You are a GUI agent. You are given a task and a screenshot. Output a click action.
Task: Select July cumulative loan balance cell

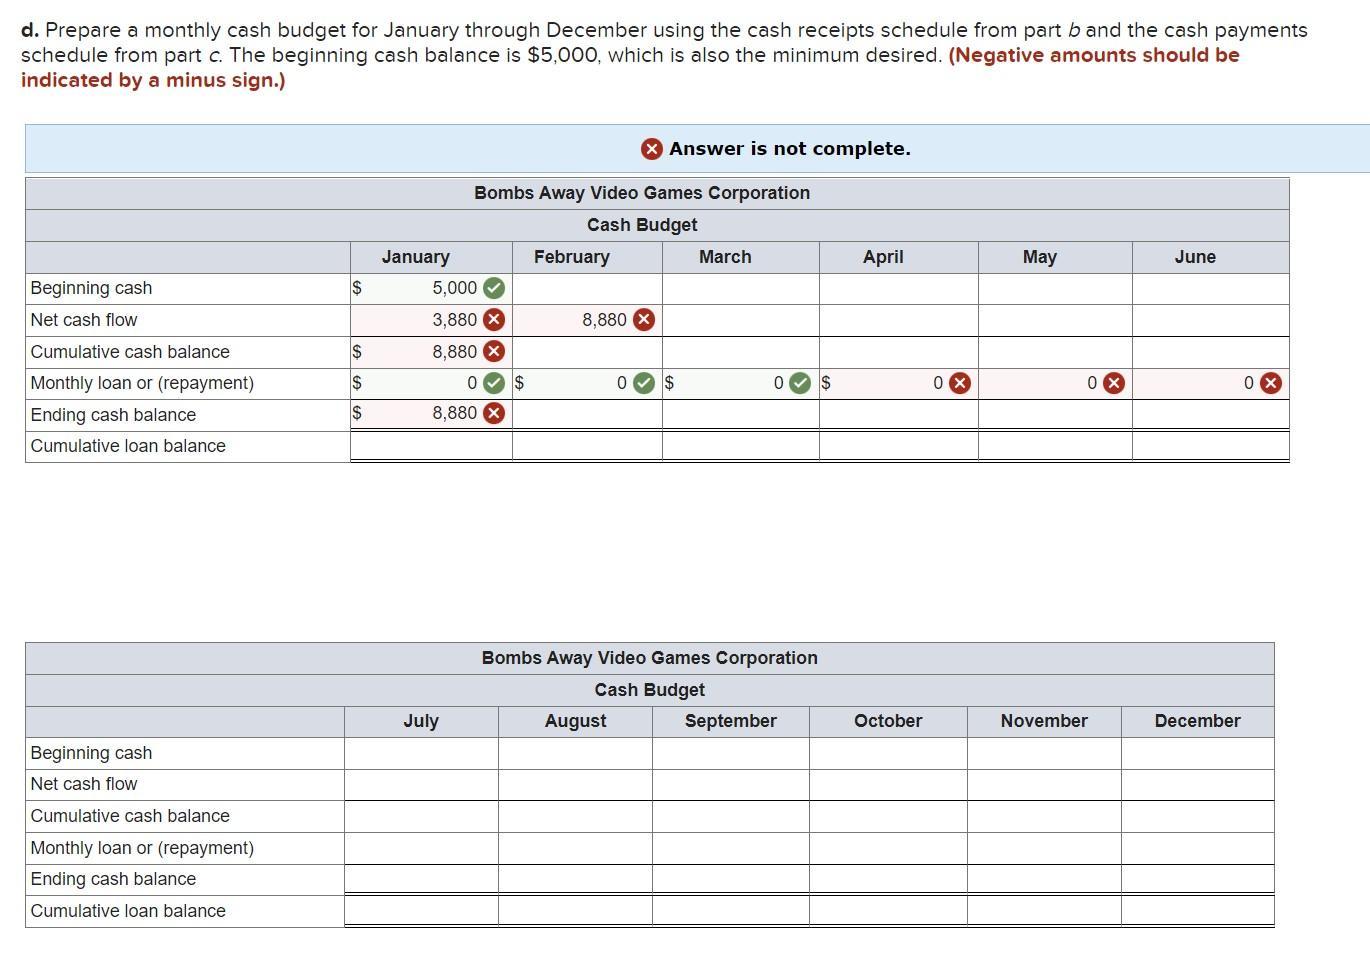click(x=421, y=911)
